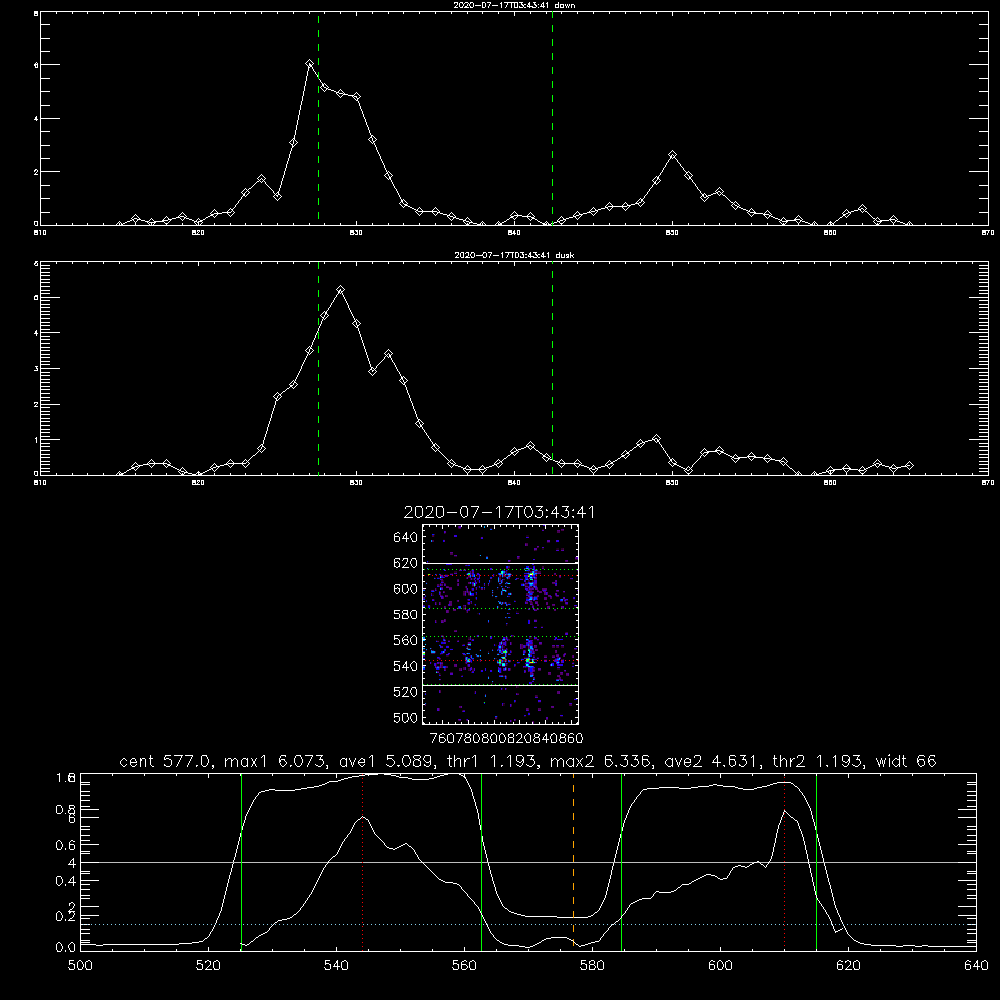Viewport: 1000px width, 1000px height.
Task: Click the "max1 6.073" statistic
Action: pos(277,761)
